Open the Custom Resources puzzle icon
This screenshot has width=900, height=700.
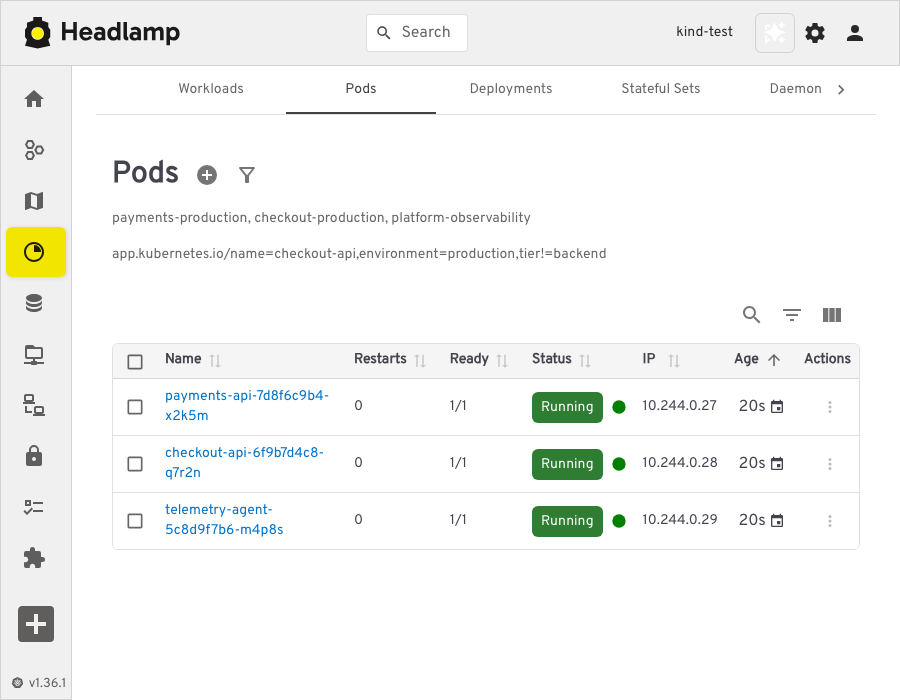pos(34,558)
